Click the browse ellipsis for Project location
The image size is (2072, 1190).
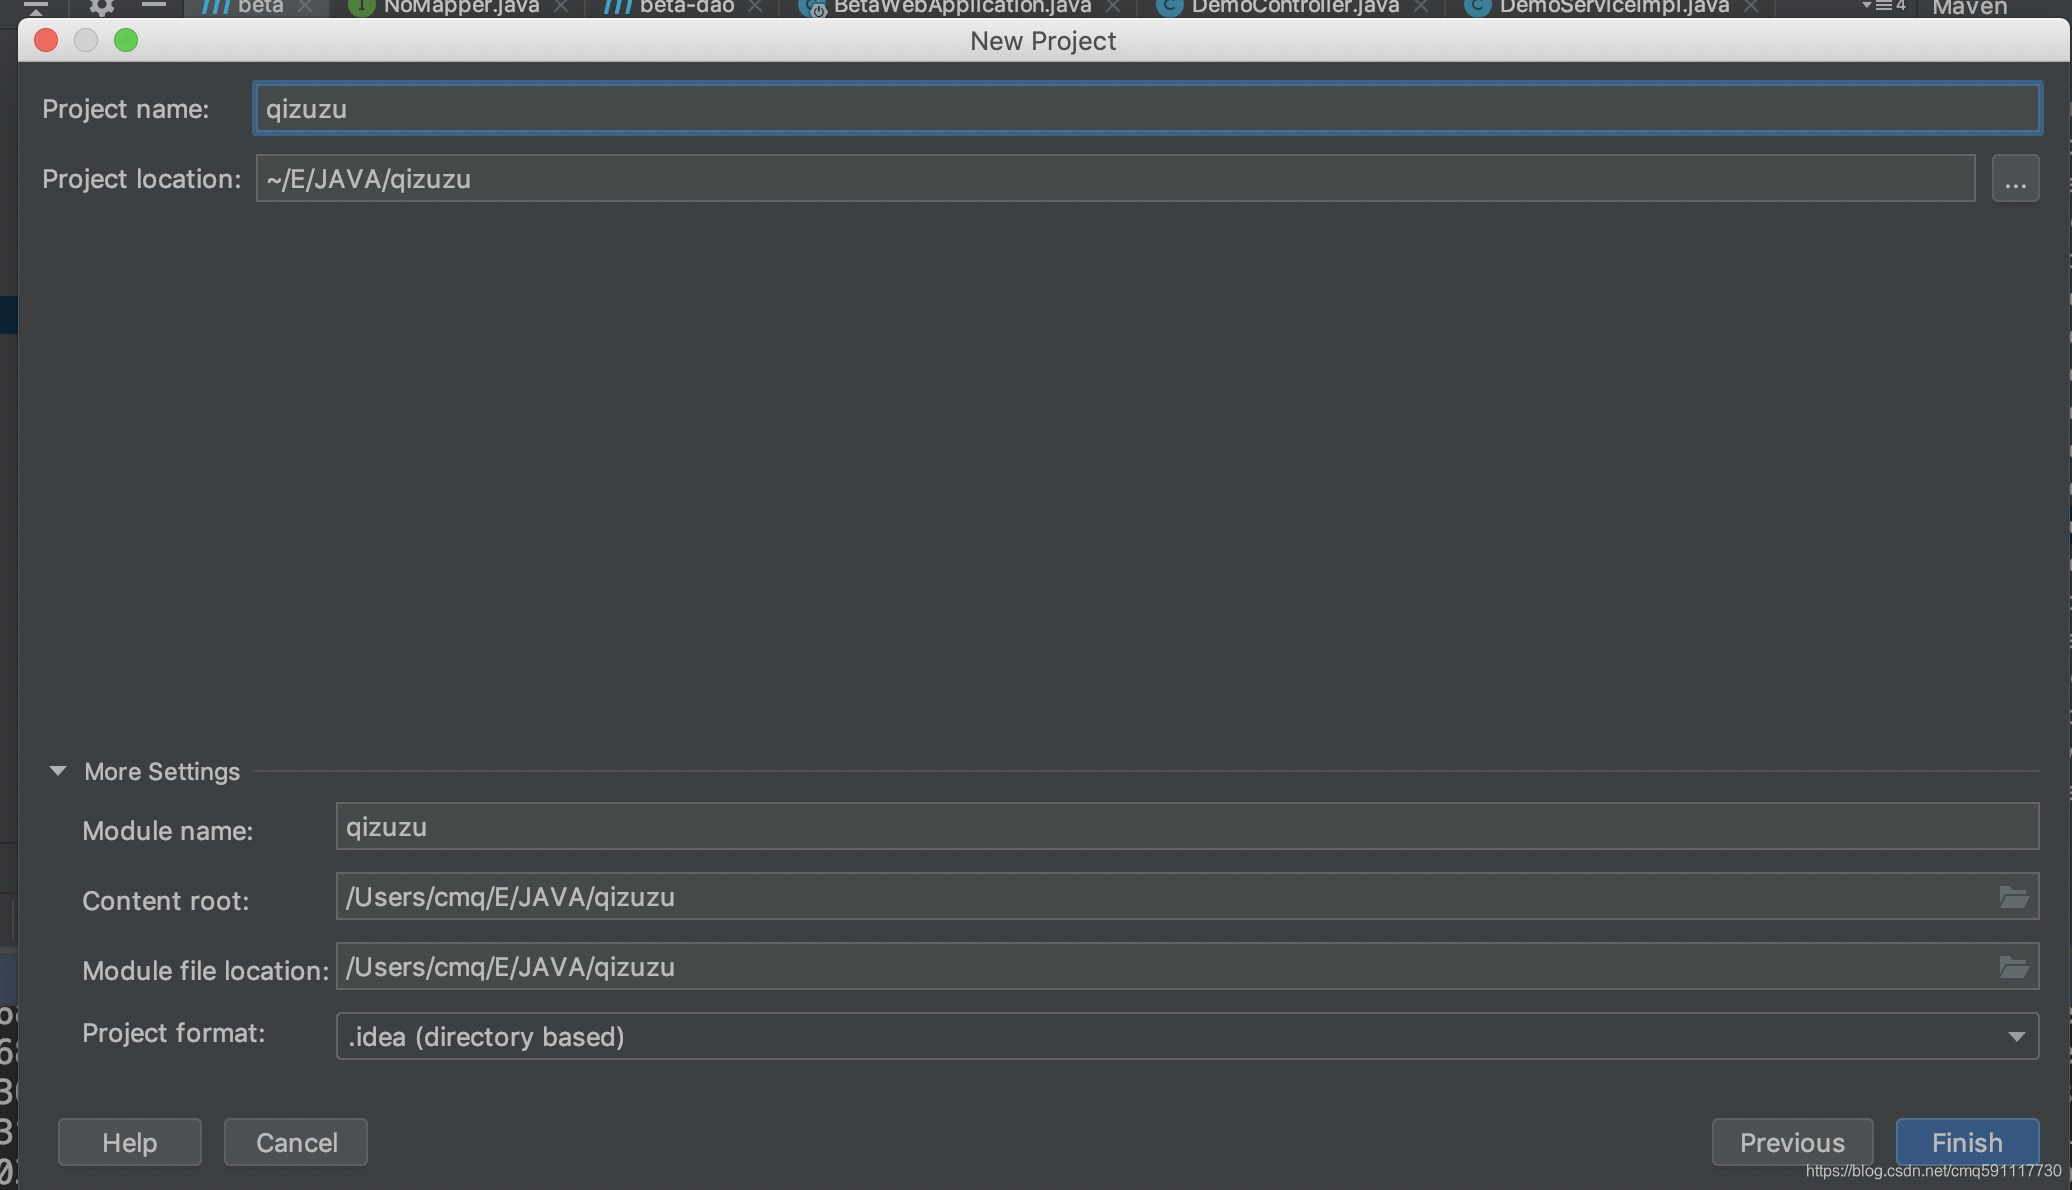coord(2015,179)
